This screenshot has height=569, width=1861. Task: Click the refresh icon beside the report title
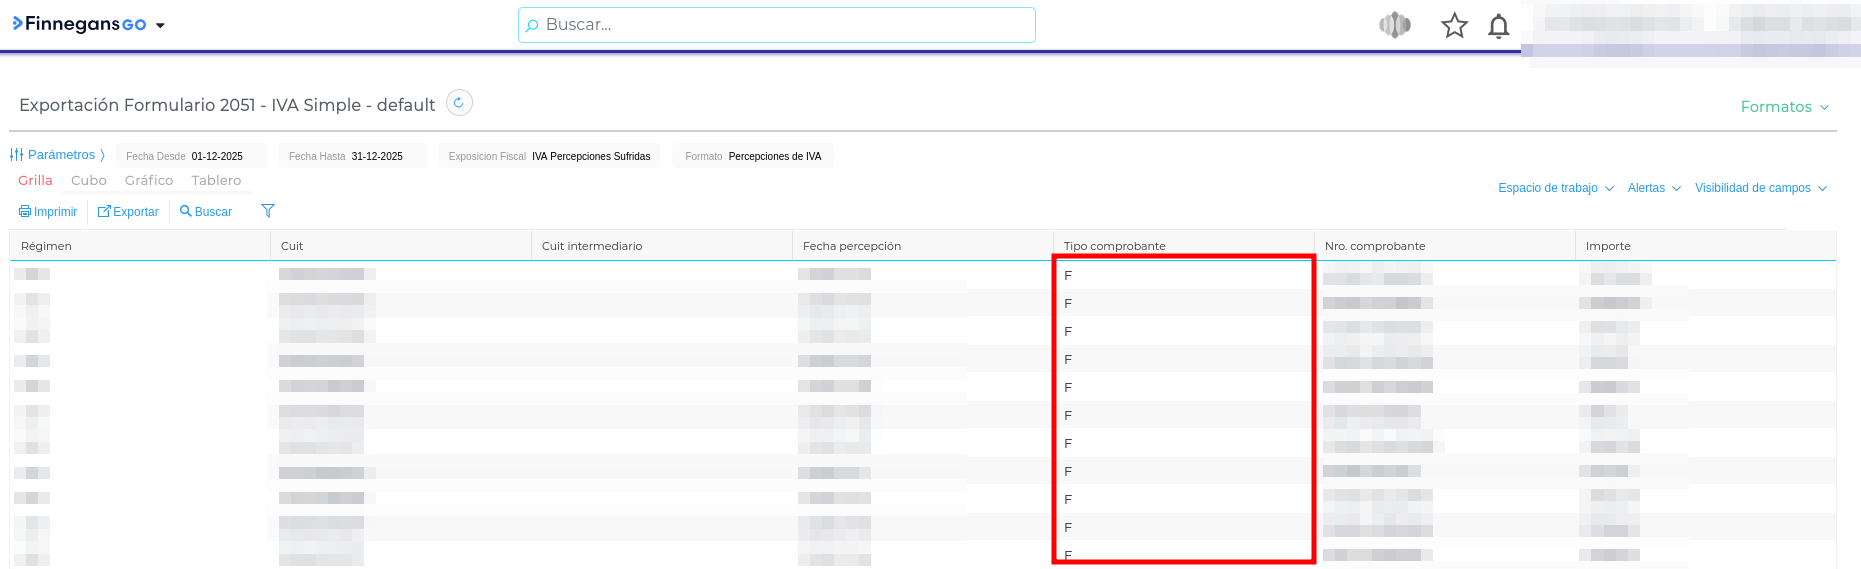click(459, 103)
